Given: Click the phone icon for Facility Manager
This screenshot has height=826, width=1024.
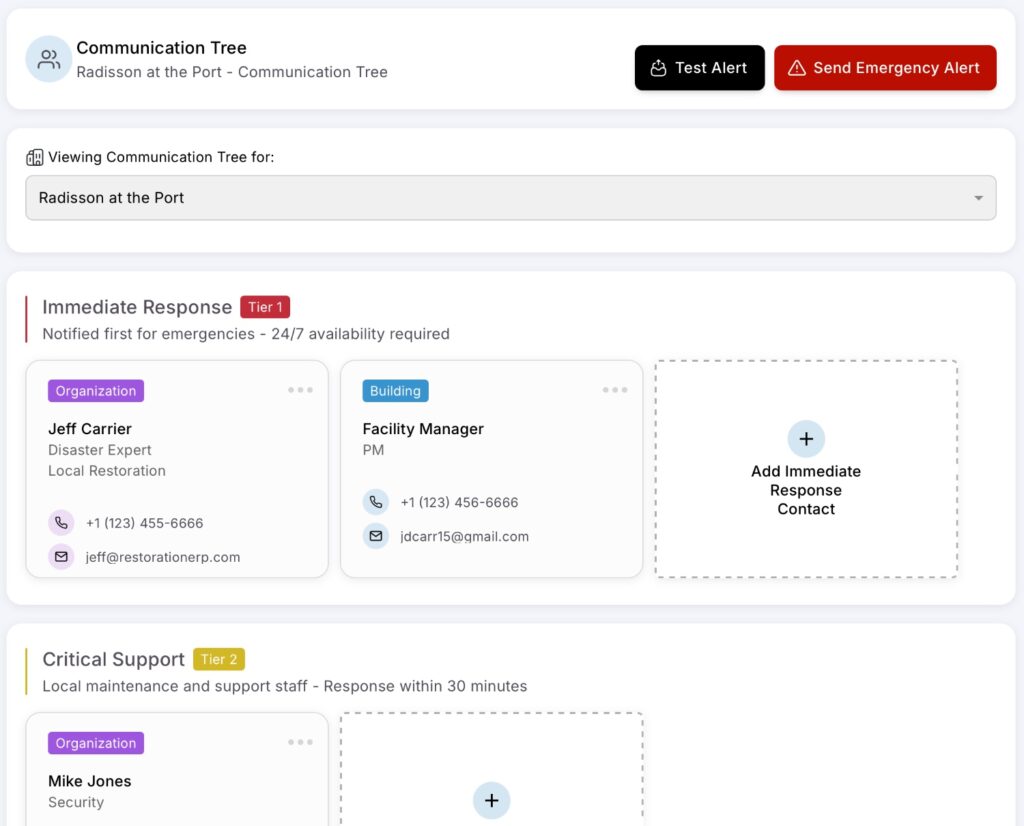Looking at the screenshot, I should coord(375,502).
